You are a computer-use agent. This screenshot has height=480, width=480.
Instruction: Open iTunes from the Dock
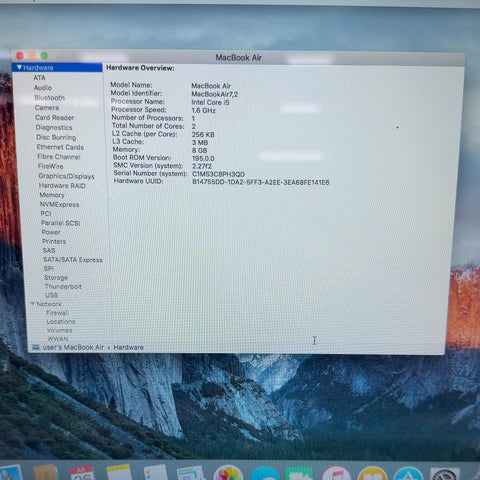point(336,473)
